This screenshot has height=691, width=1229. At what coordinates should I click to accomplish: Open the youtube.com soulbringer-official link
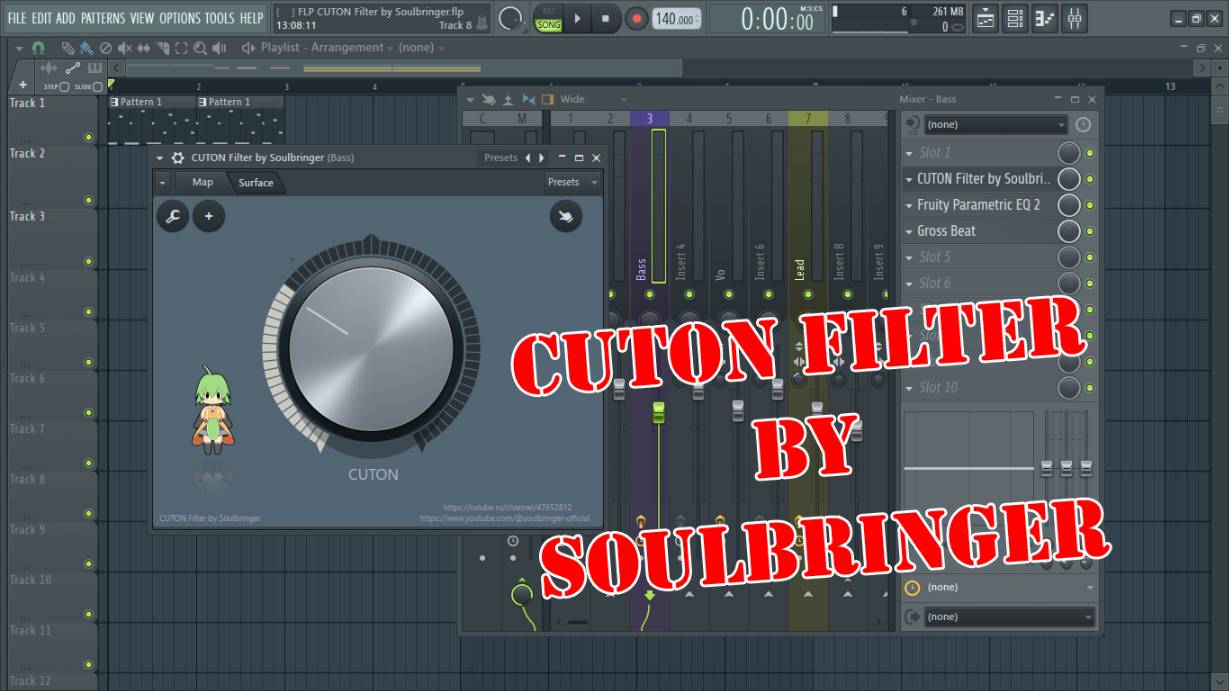(x=505, y=518)
